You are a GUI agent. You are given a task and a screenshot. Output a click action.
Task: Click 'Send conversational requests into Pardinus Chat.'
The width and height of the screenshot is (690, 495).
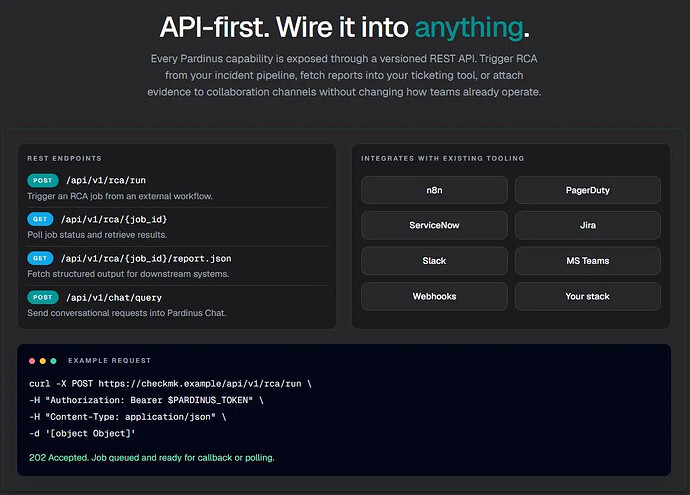pyautogui.click(x=127, y=313)
